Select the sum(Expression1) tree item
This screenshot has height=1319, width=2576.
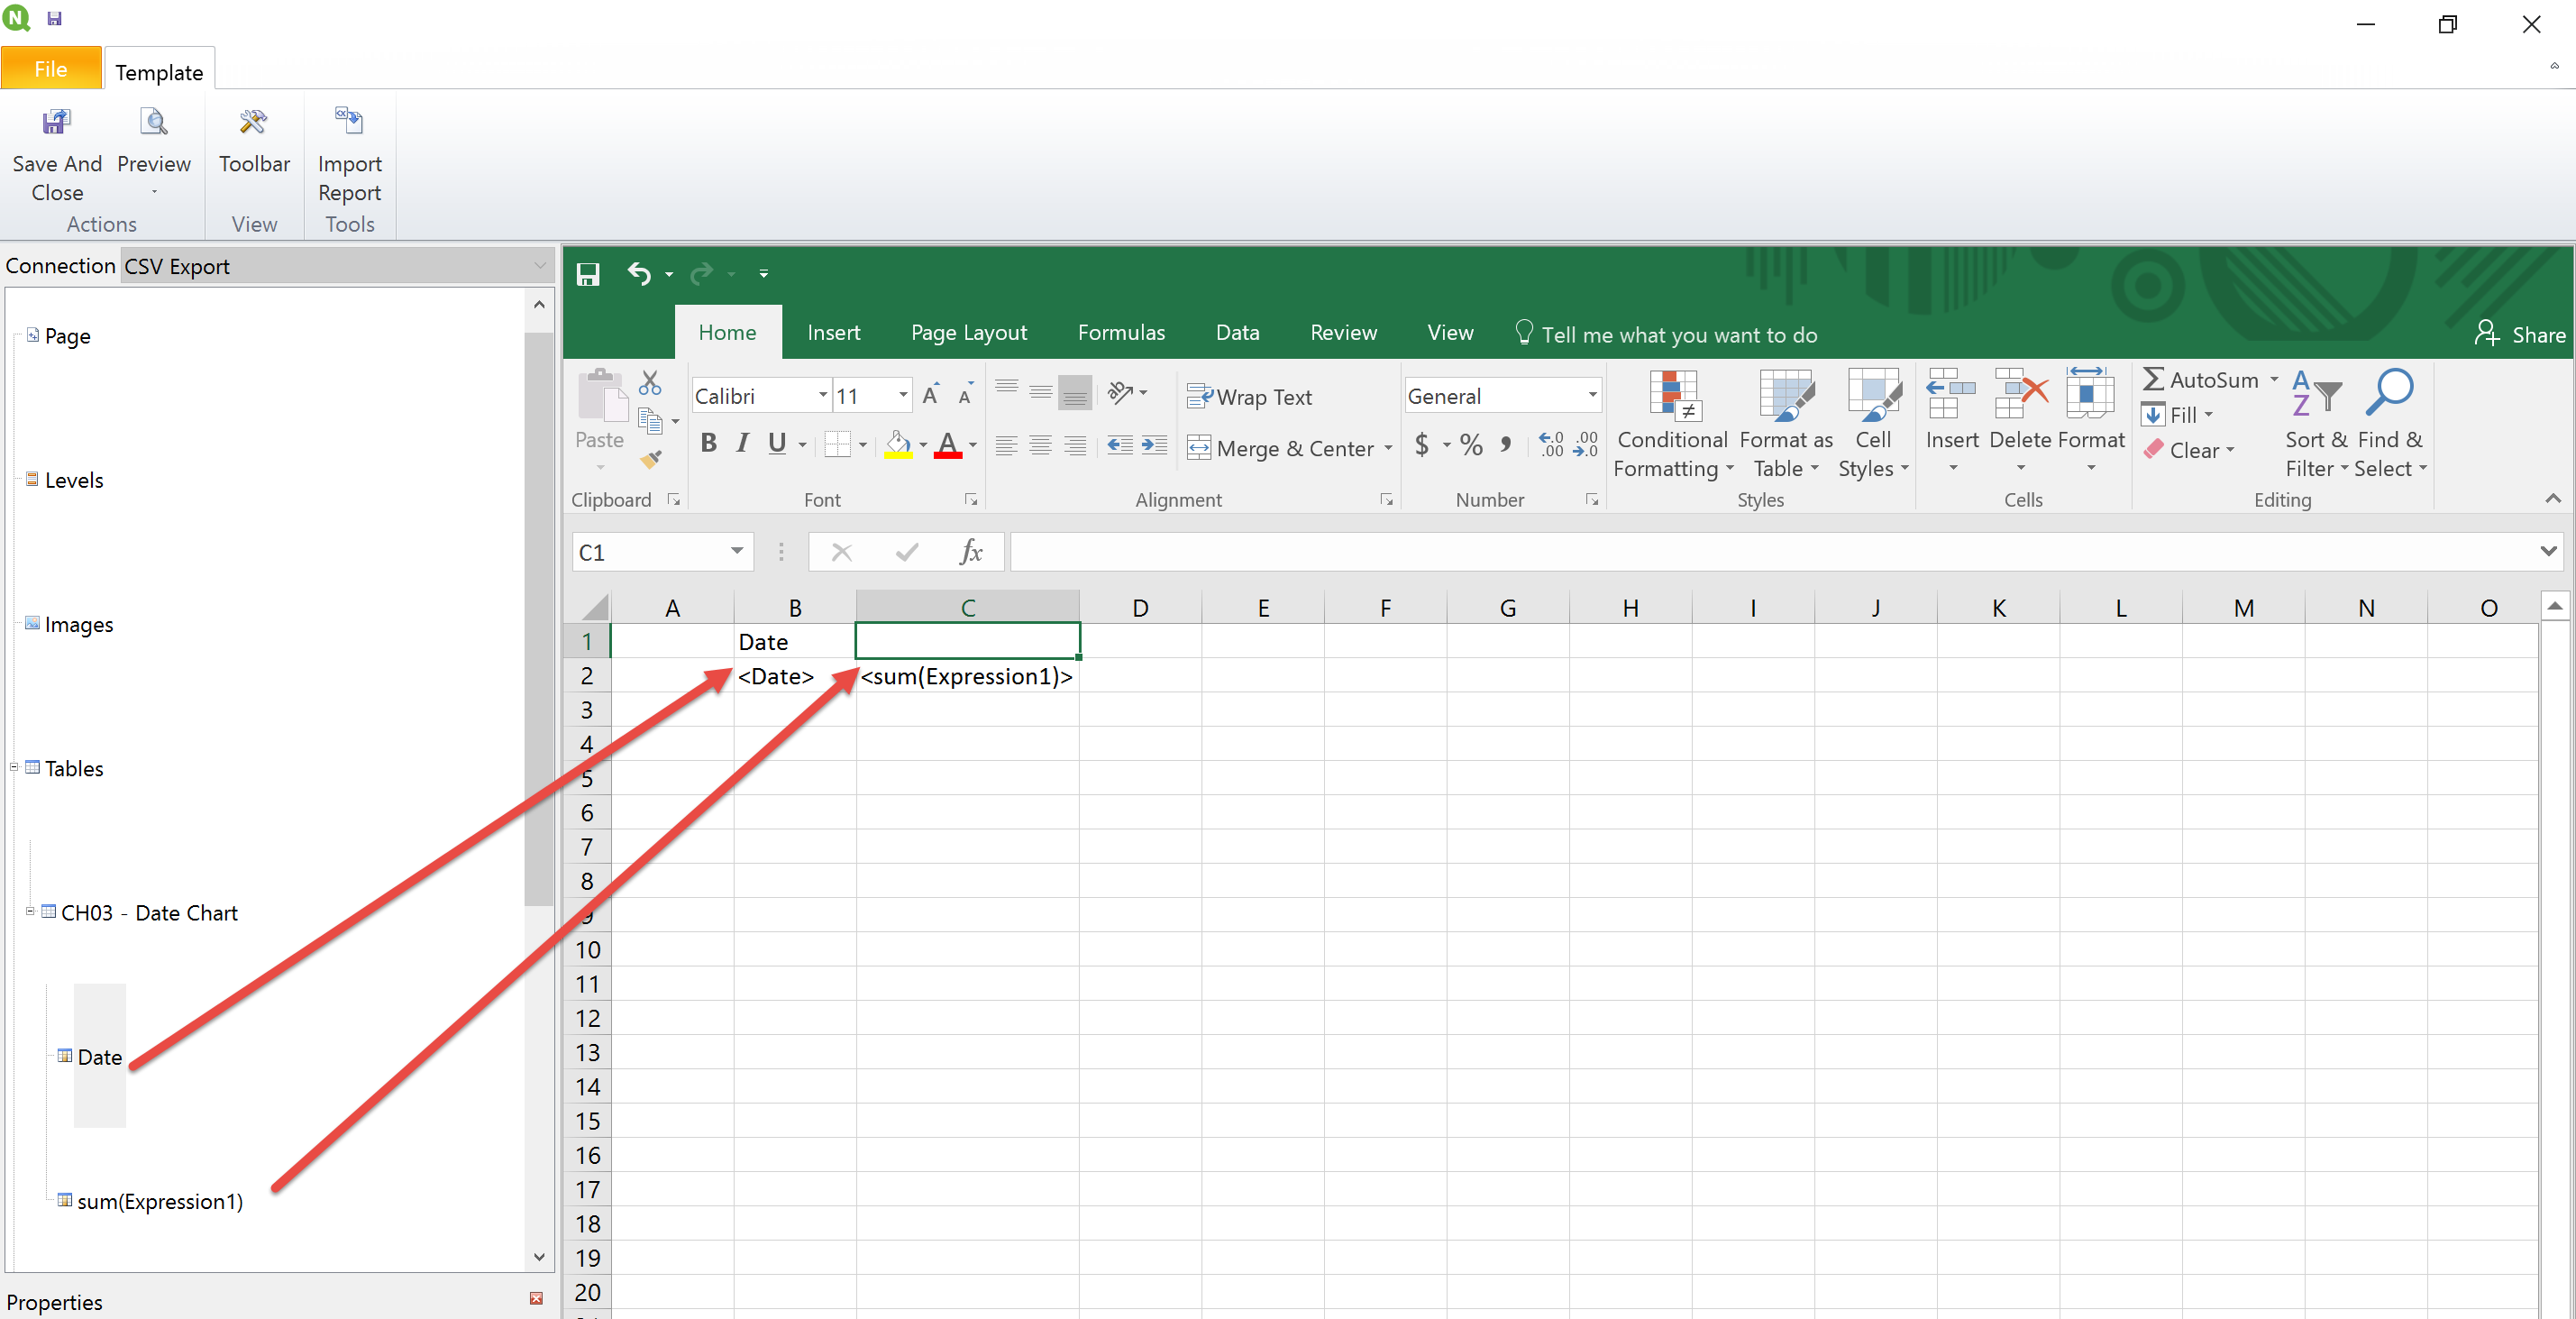(160, 1201)
